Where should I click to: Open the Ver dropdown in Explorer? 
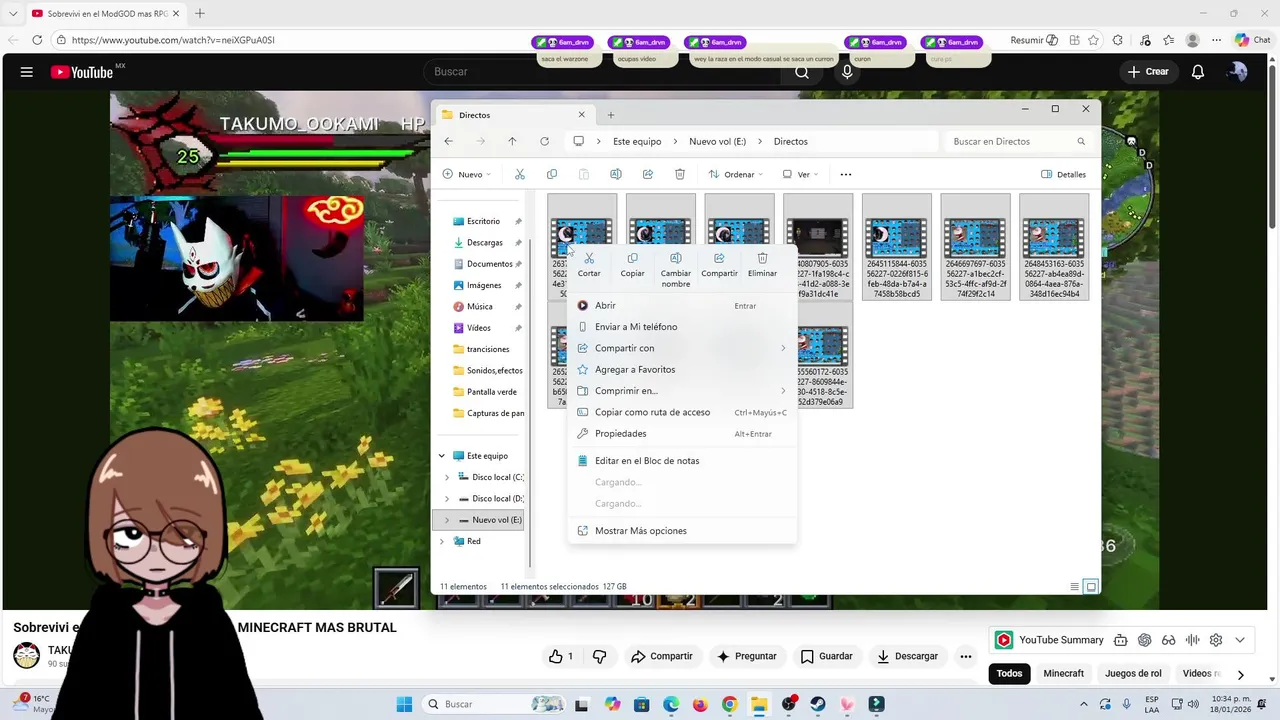coord(801,174)
